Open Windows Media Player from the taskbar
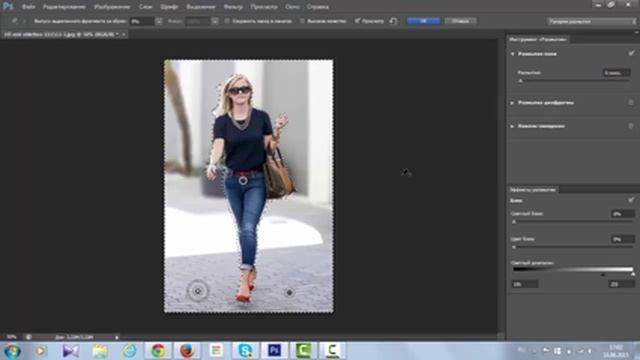The width and height of the screenshot is (640, 360). click(x=40, y=351)
